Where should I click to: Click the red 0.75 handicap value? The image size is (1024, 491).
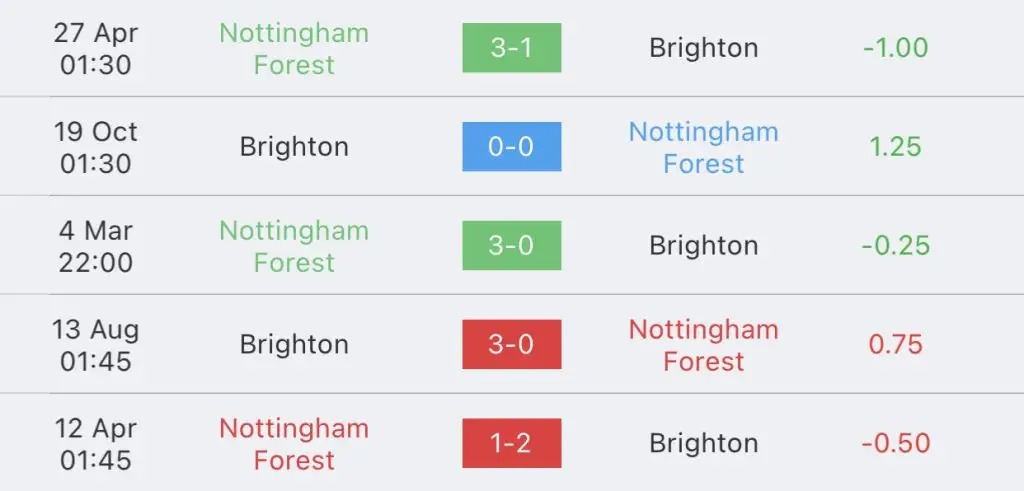pyautogui.click(x=895, y=345)
